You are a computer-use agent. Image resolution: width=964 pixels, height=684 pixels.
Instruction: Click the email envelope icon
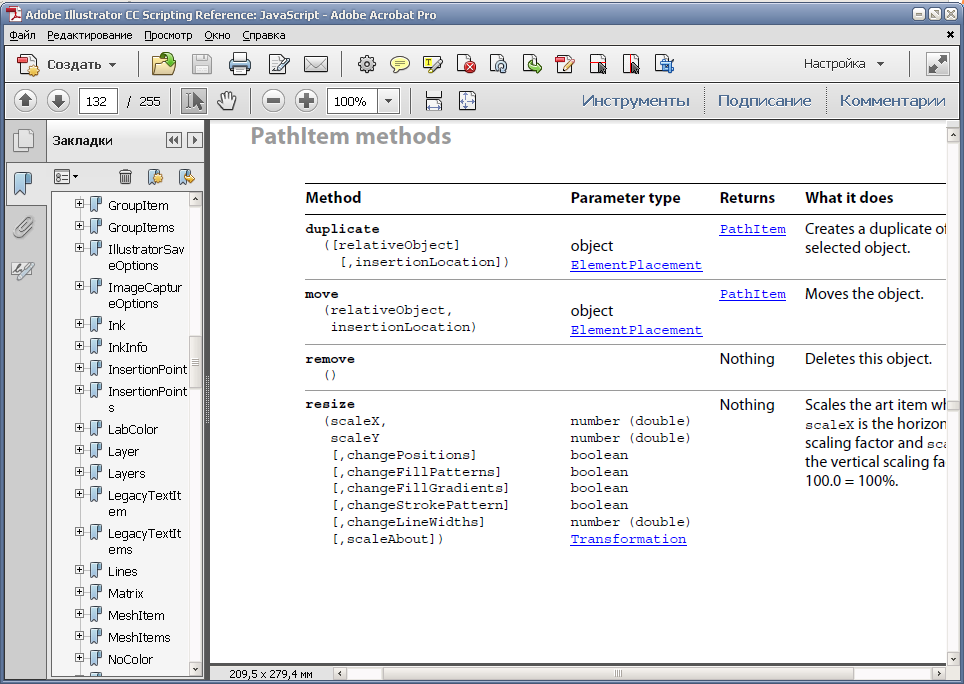[x=316, y=65]
